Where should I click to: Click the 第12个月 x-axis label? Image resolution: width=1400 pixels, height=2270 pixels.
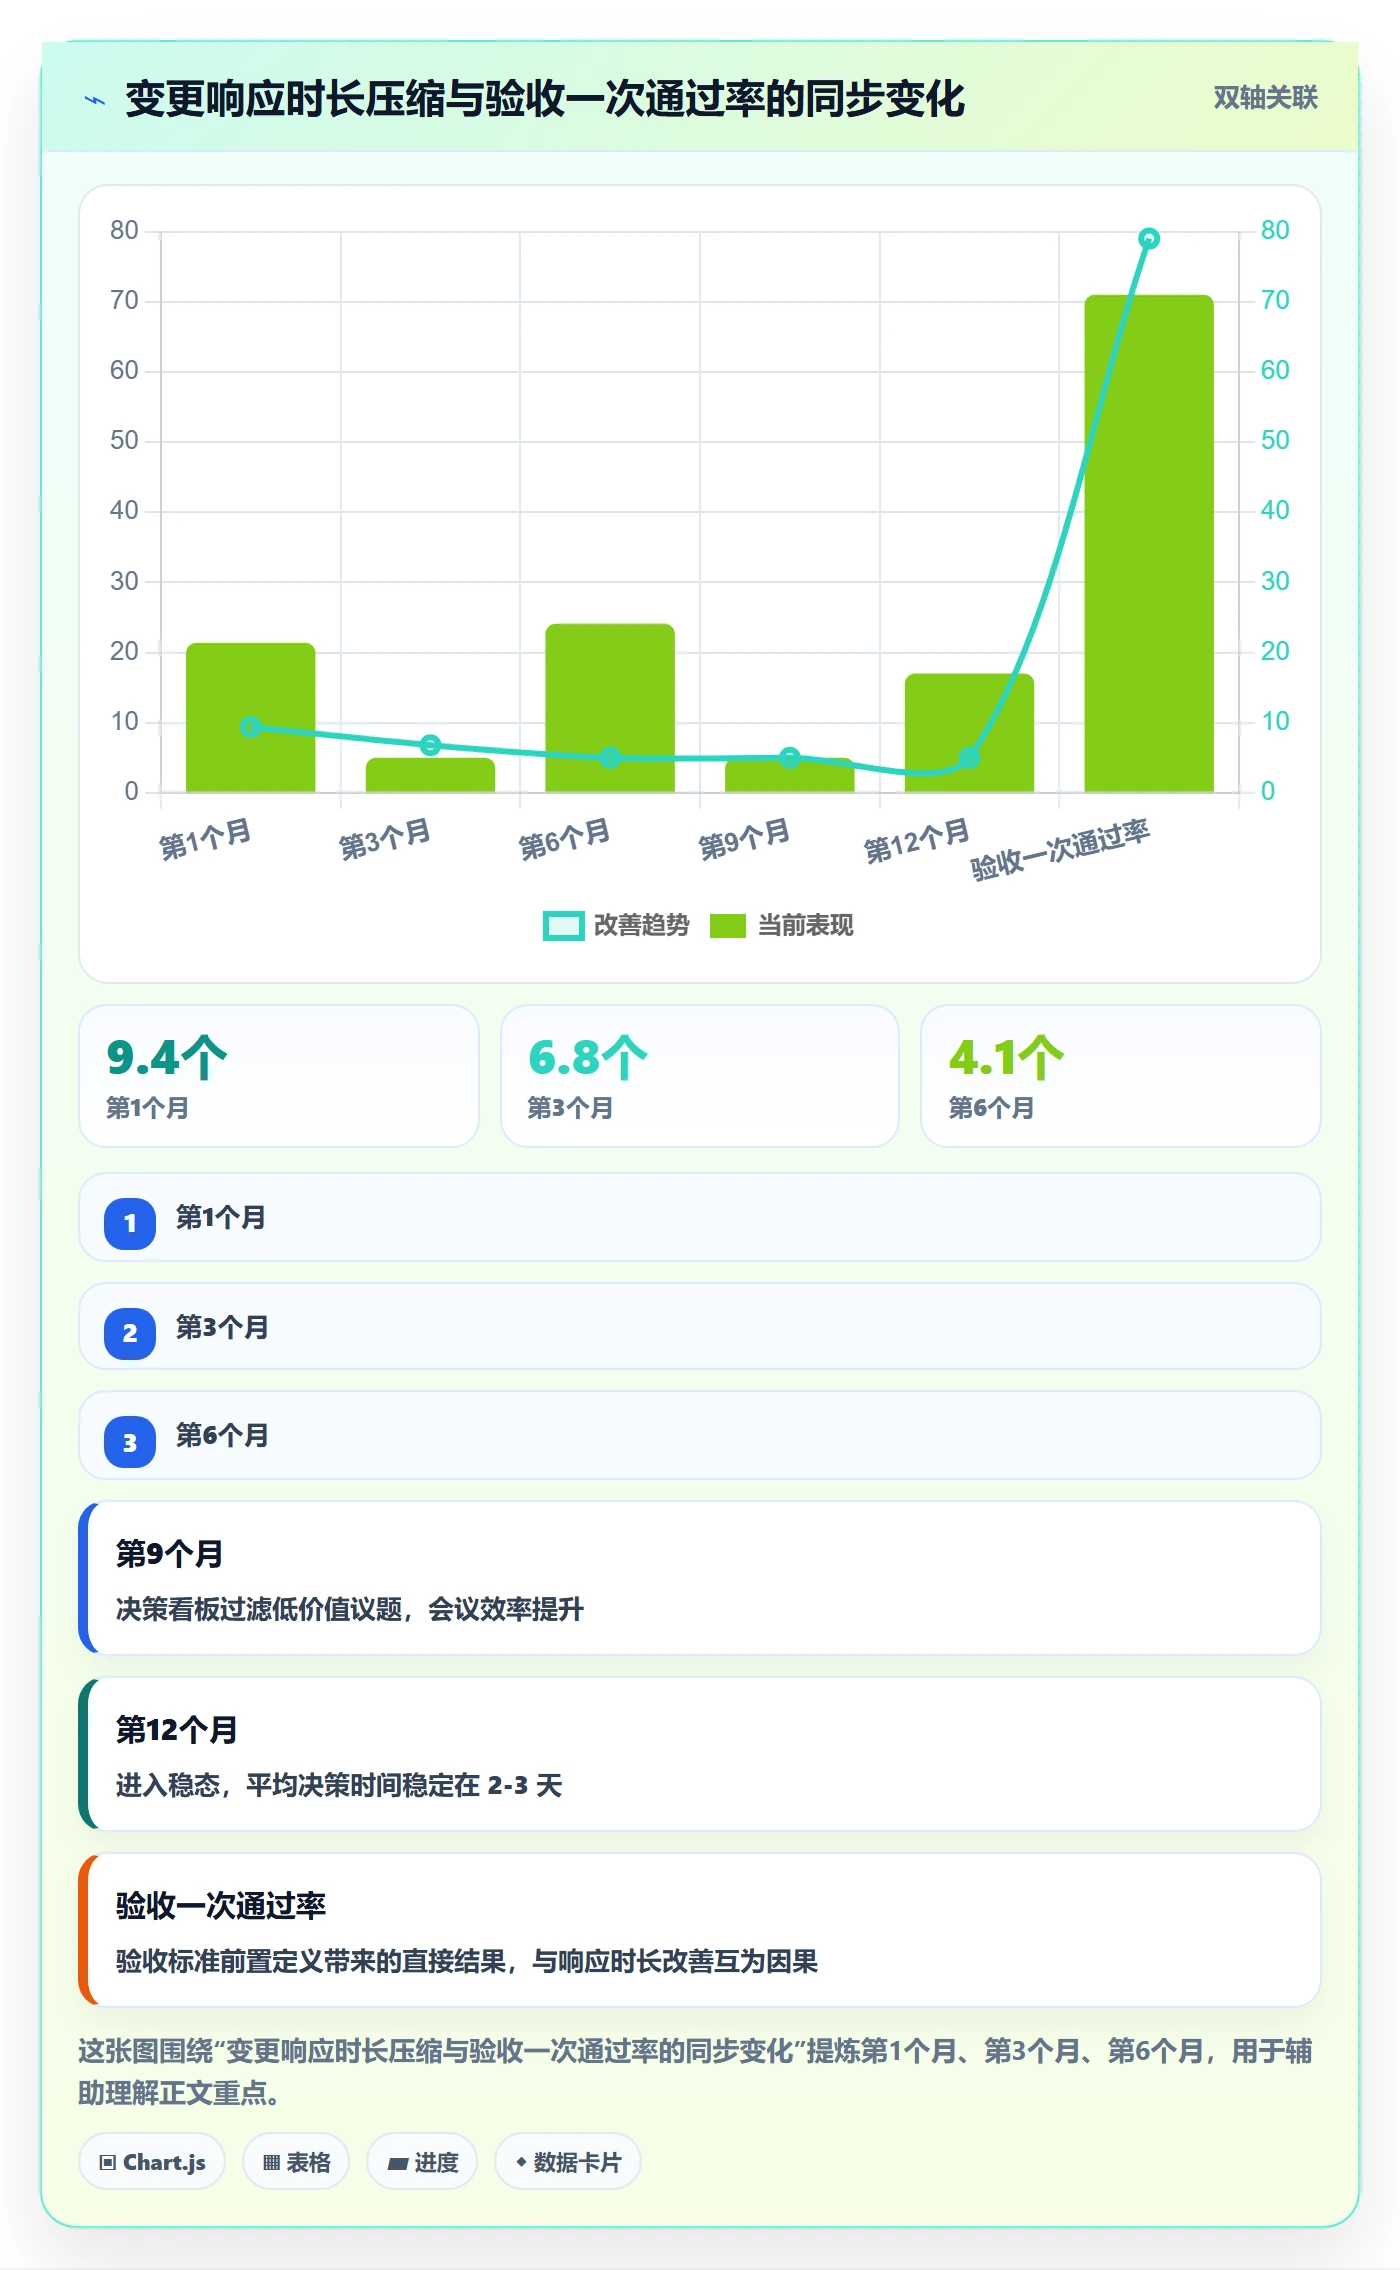pos(917,841)
